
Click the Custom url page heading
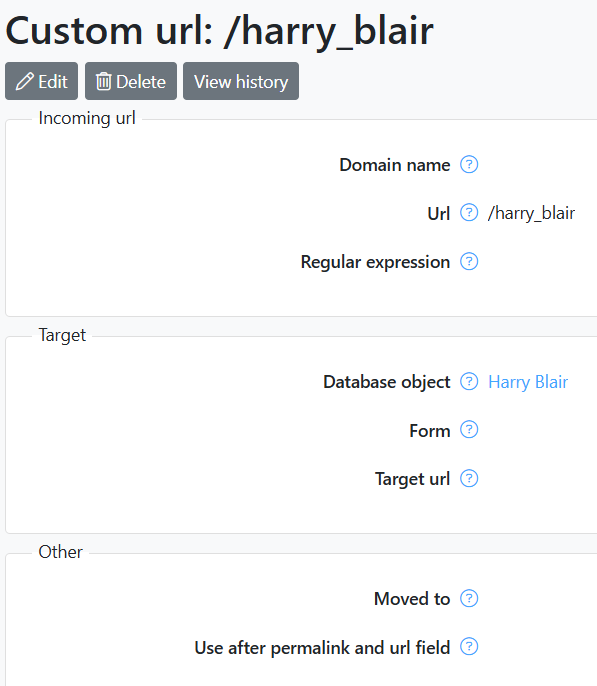pos(219,32)
